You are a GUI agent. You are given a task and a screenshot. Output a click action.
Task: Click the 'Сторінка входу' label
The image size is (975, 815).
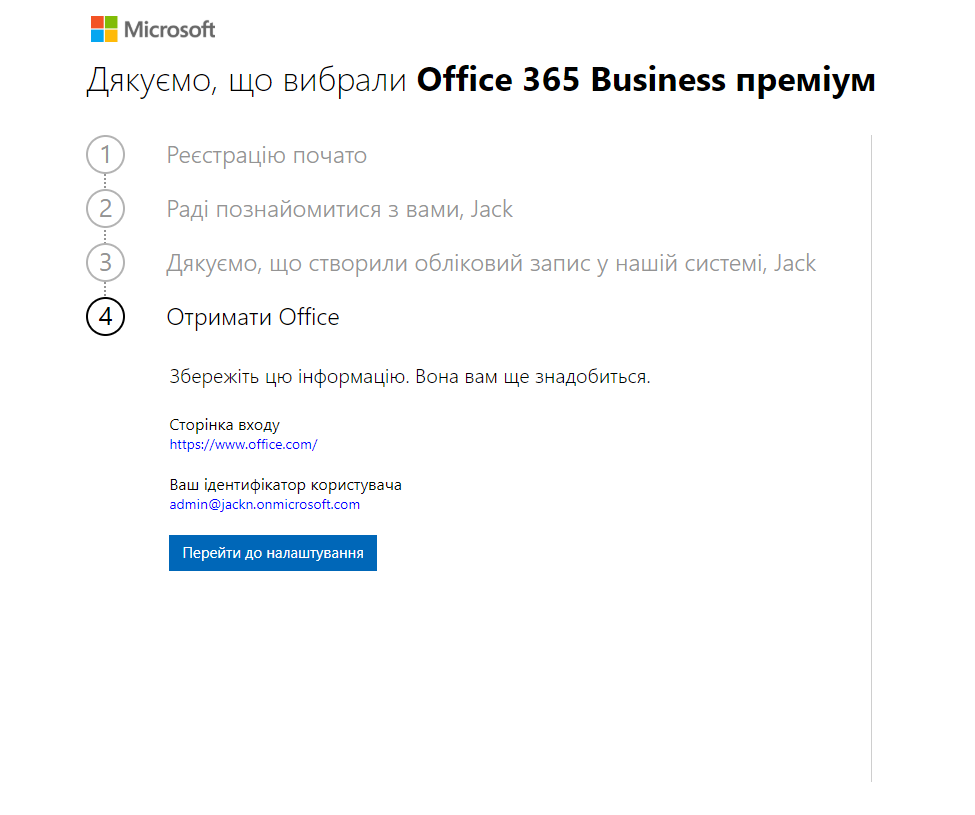click(x=224, y=425)
